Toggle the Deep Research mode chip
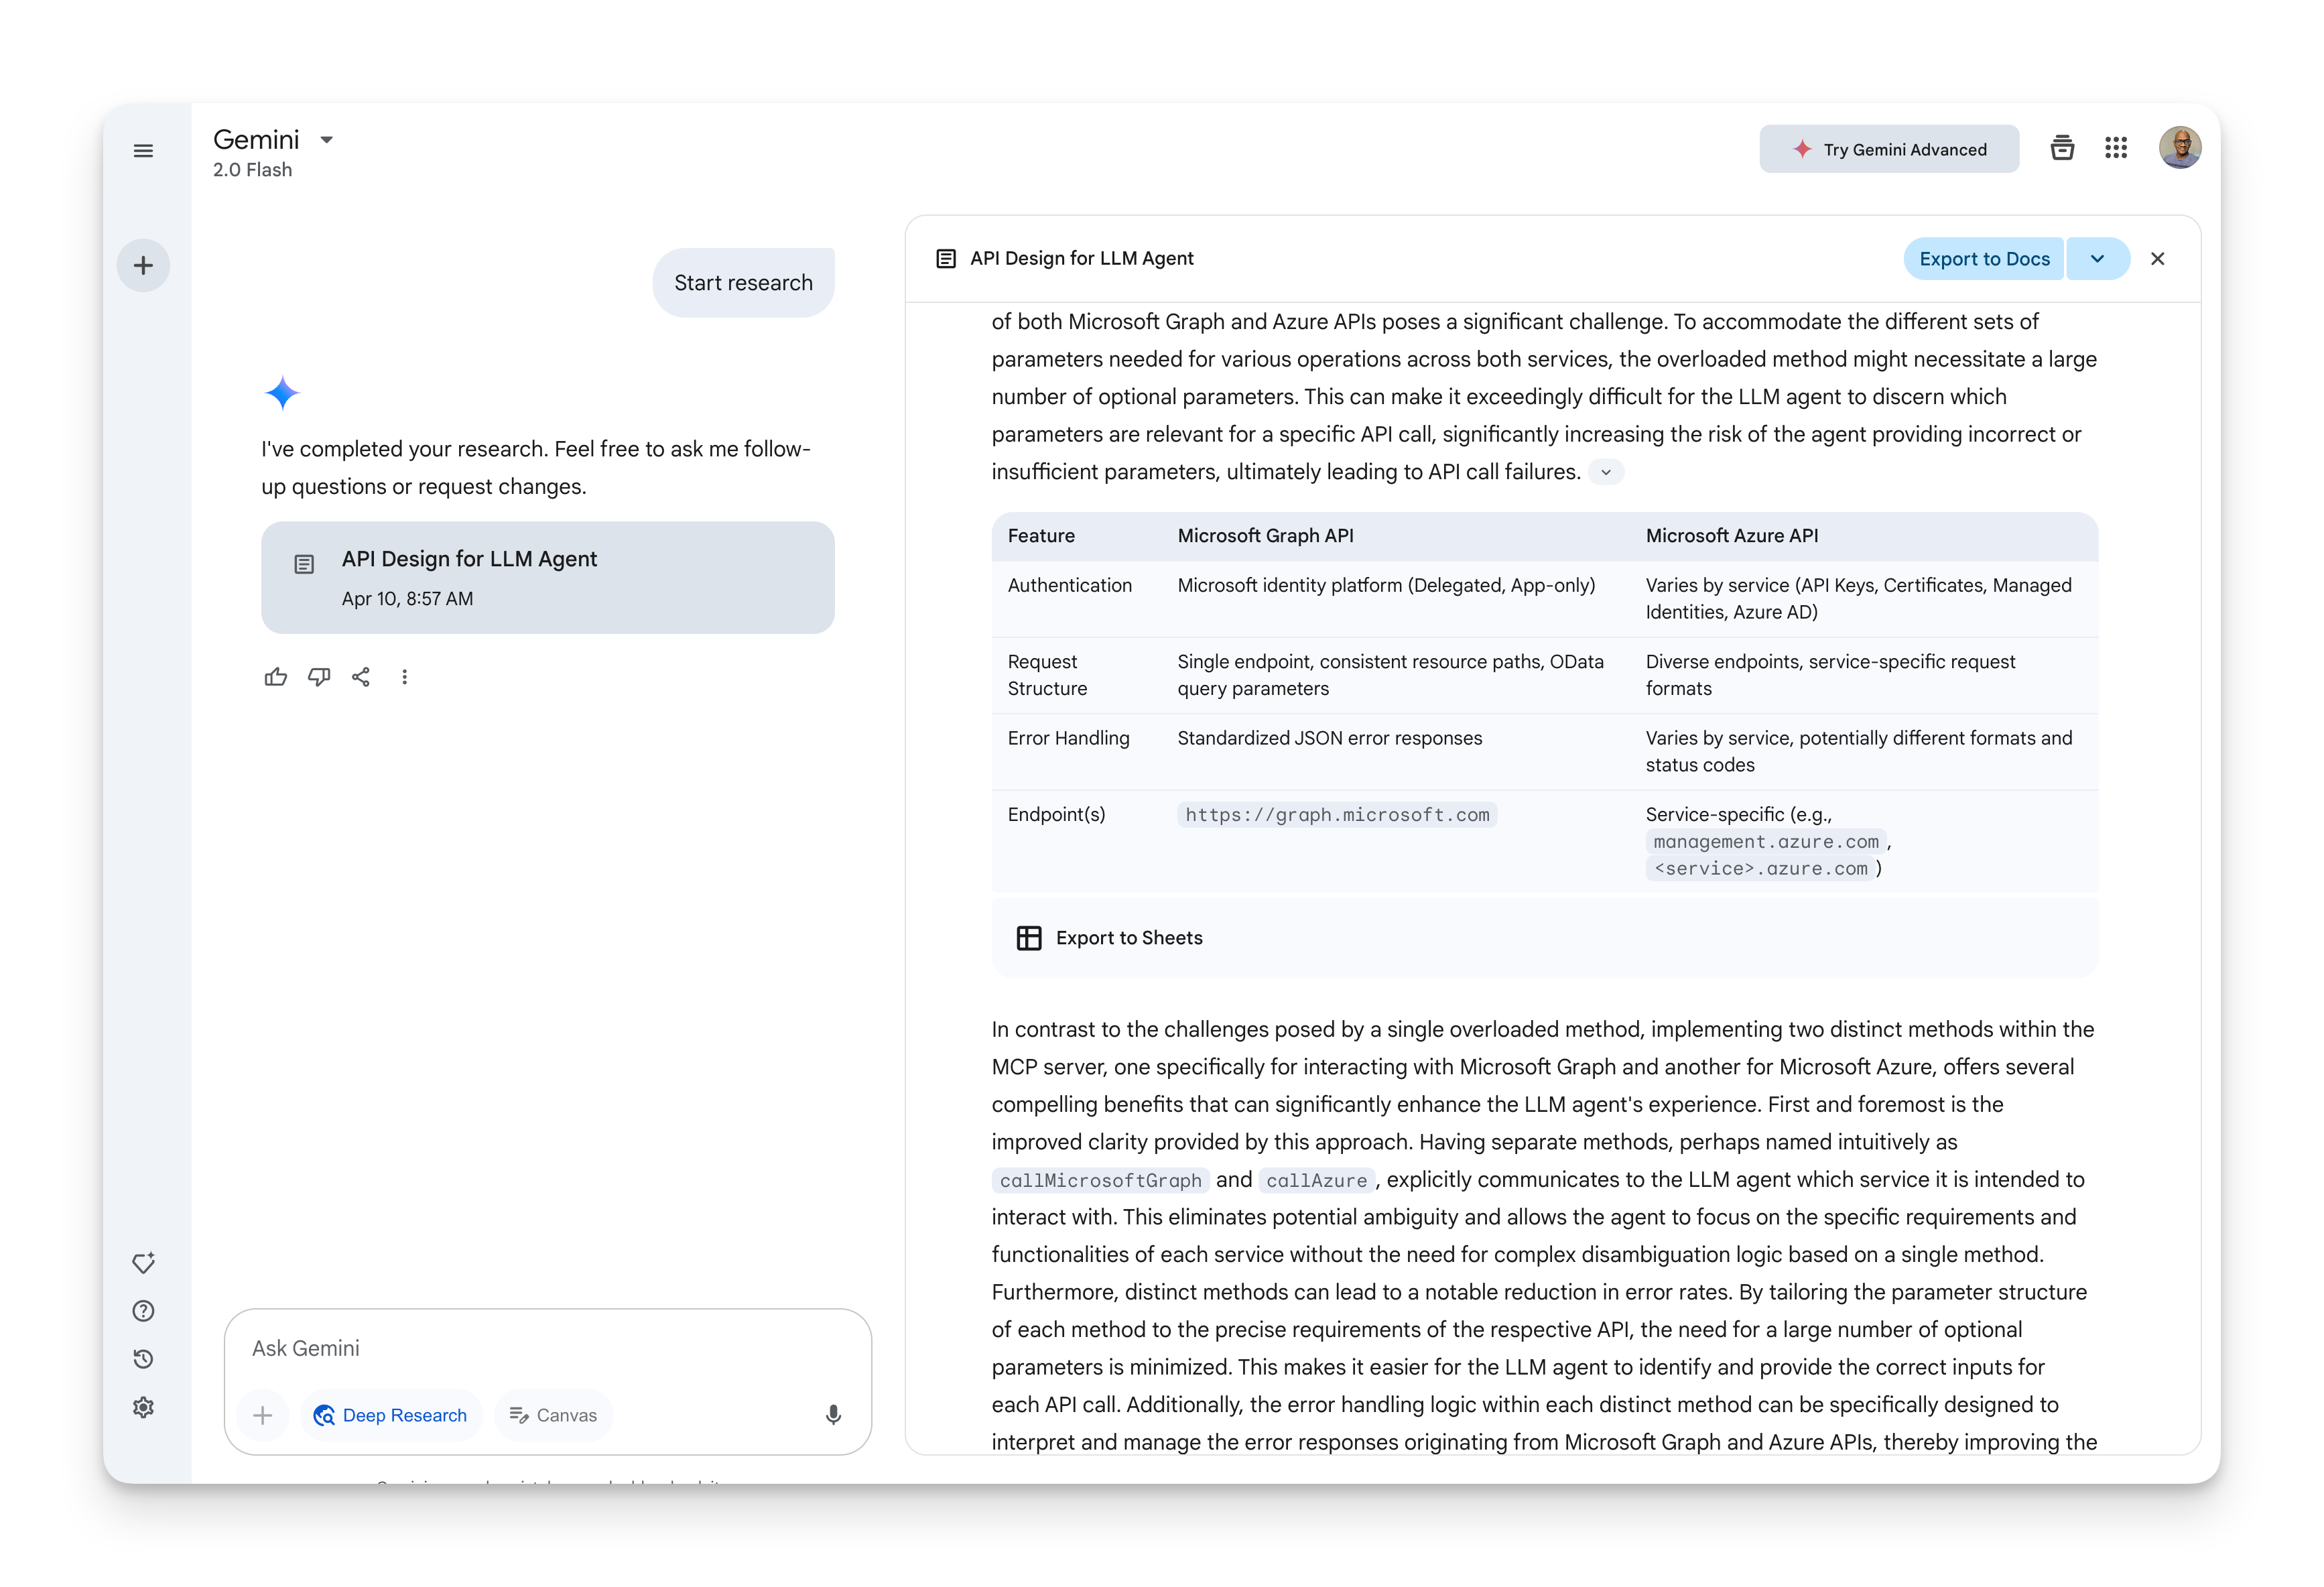The image size is (2324, 1587). point(391,1415)
